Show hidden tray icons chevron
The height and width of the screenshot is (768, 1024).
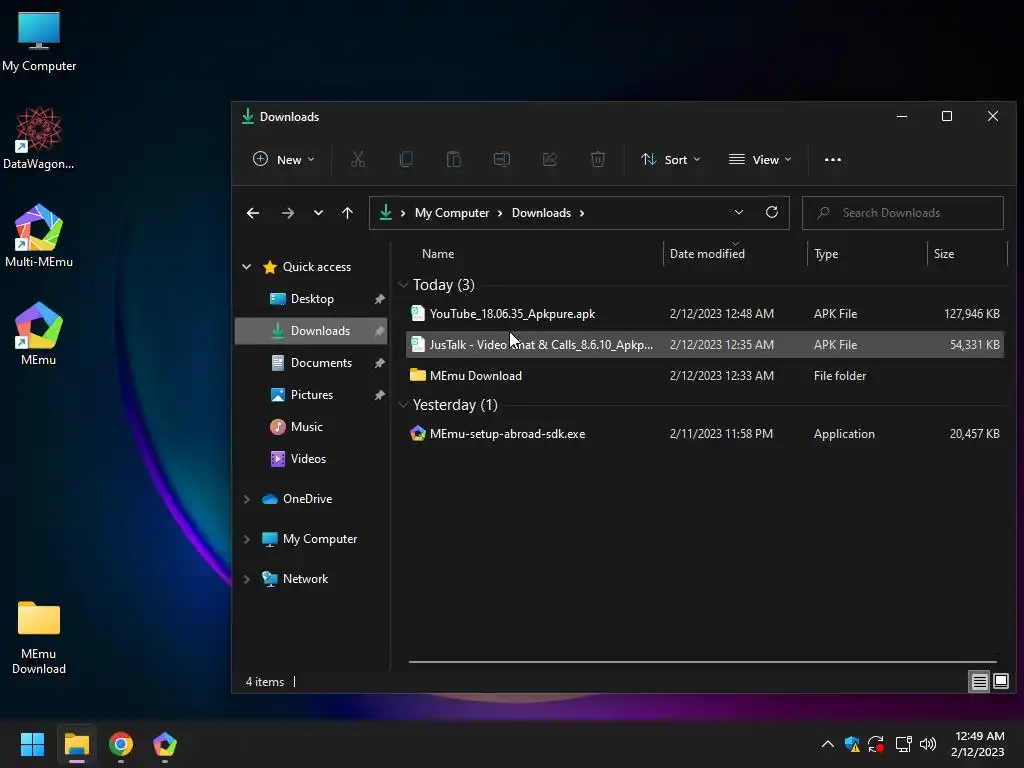[x=827, y=744]
